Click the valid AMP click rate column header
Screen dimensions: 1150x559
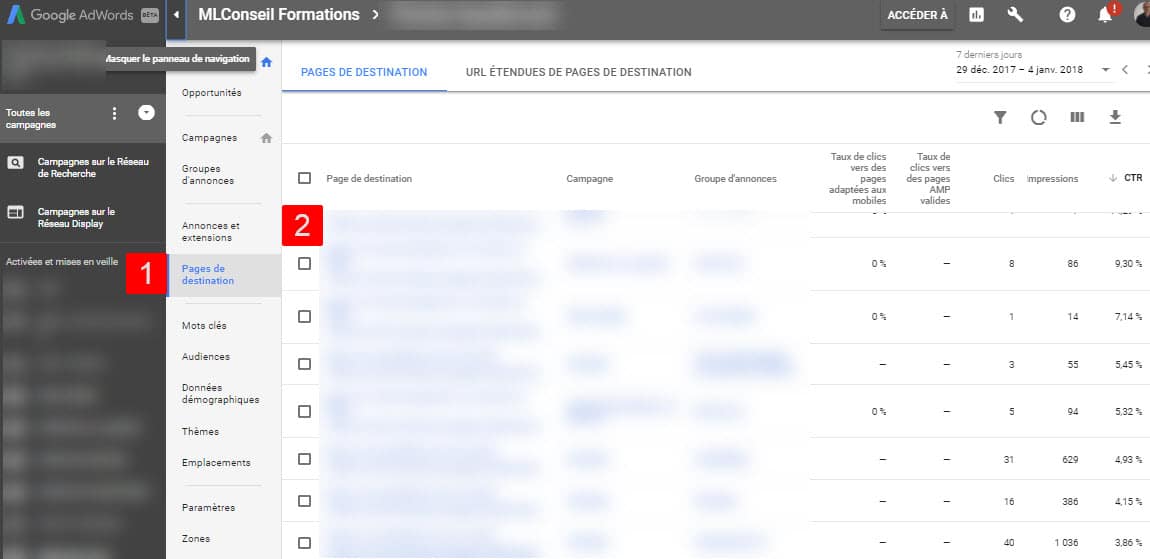(x=929, y=178)
